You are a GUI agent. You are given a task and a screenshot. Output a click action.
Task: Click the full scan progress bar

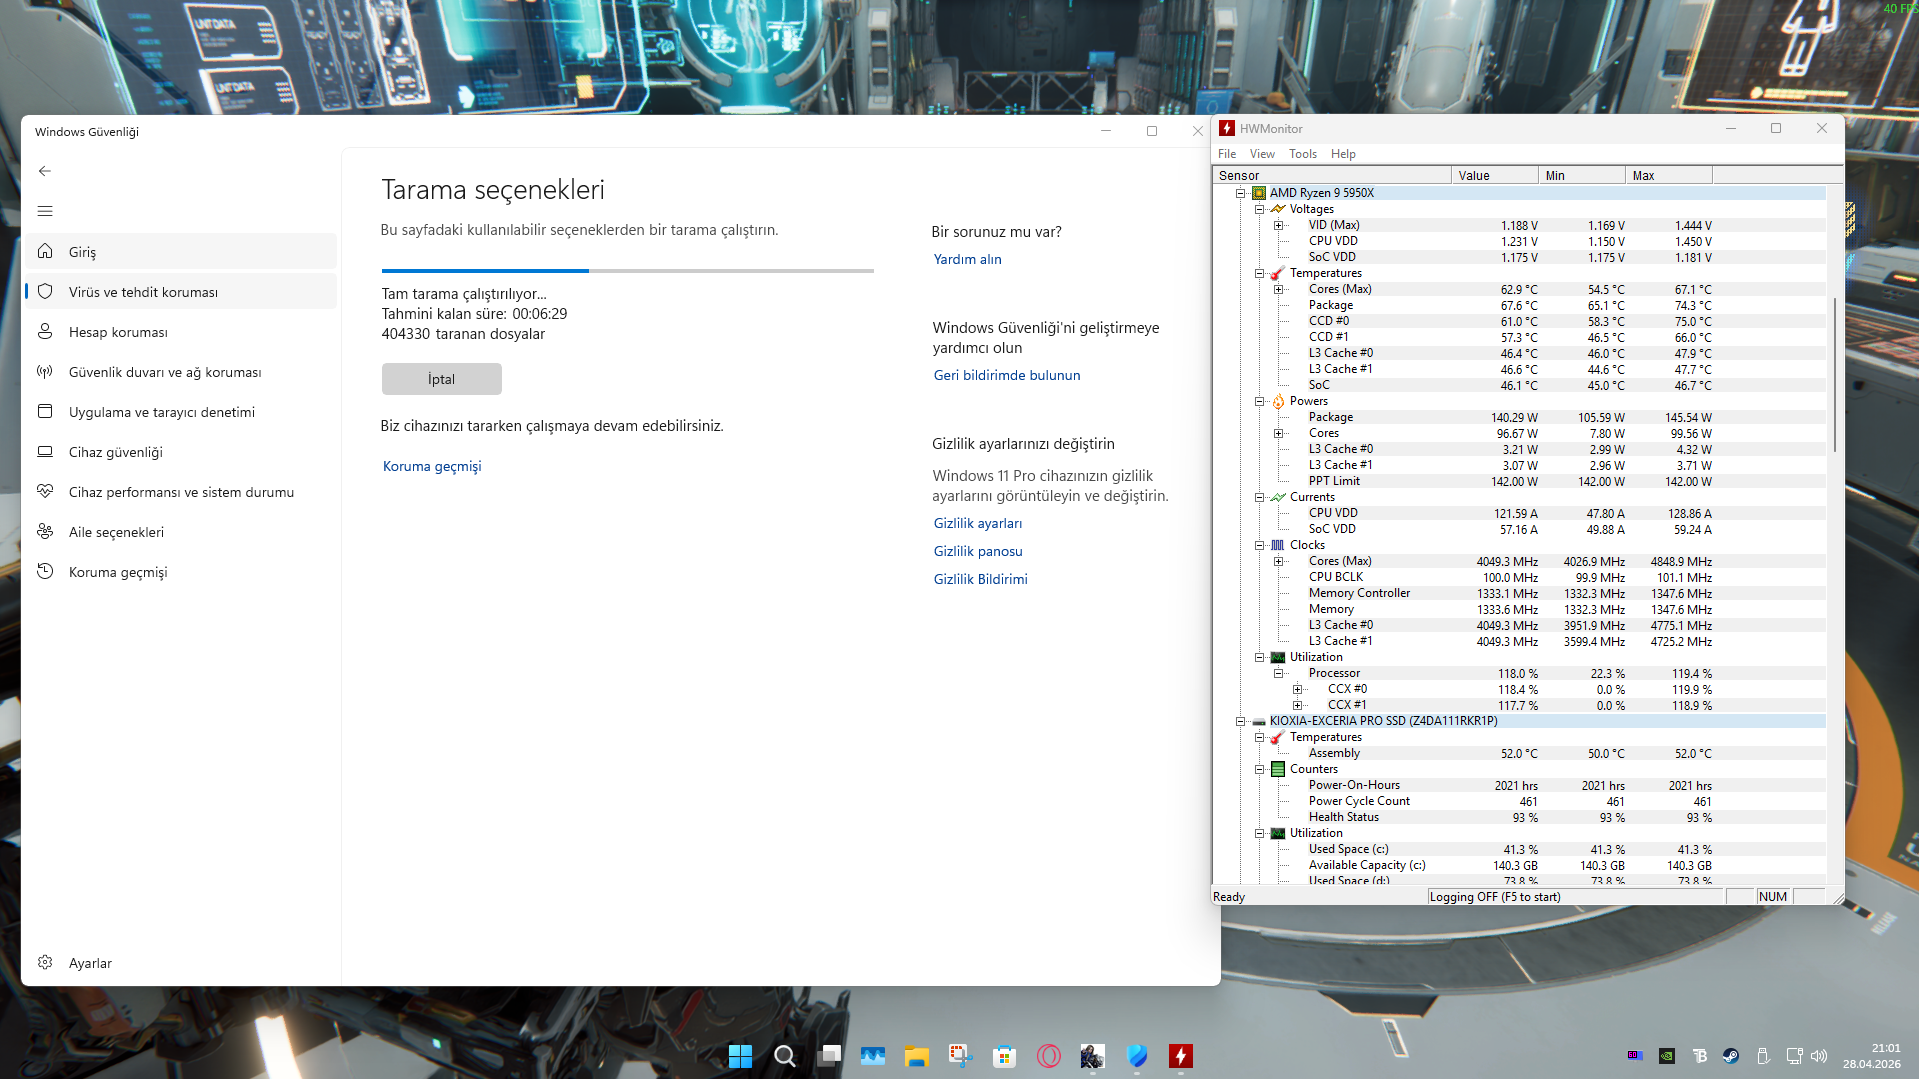pos(628,270)
